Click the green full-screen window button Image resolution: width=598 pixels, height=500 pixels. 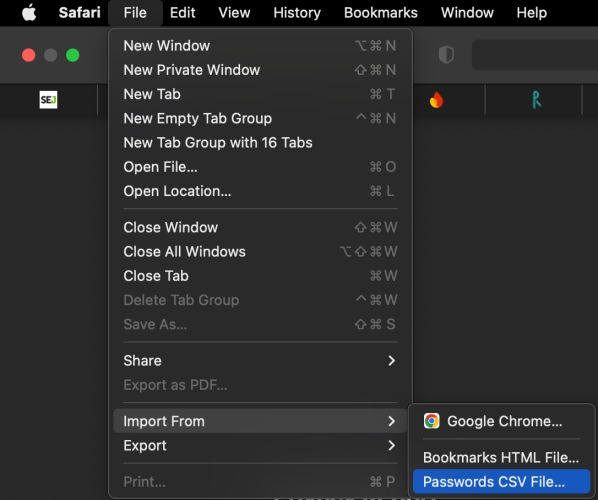tap(72, 55)
